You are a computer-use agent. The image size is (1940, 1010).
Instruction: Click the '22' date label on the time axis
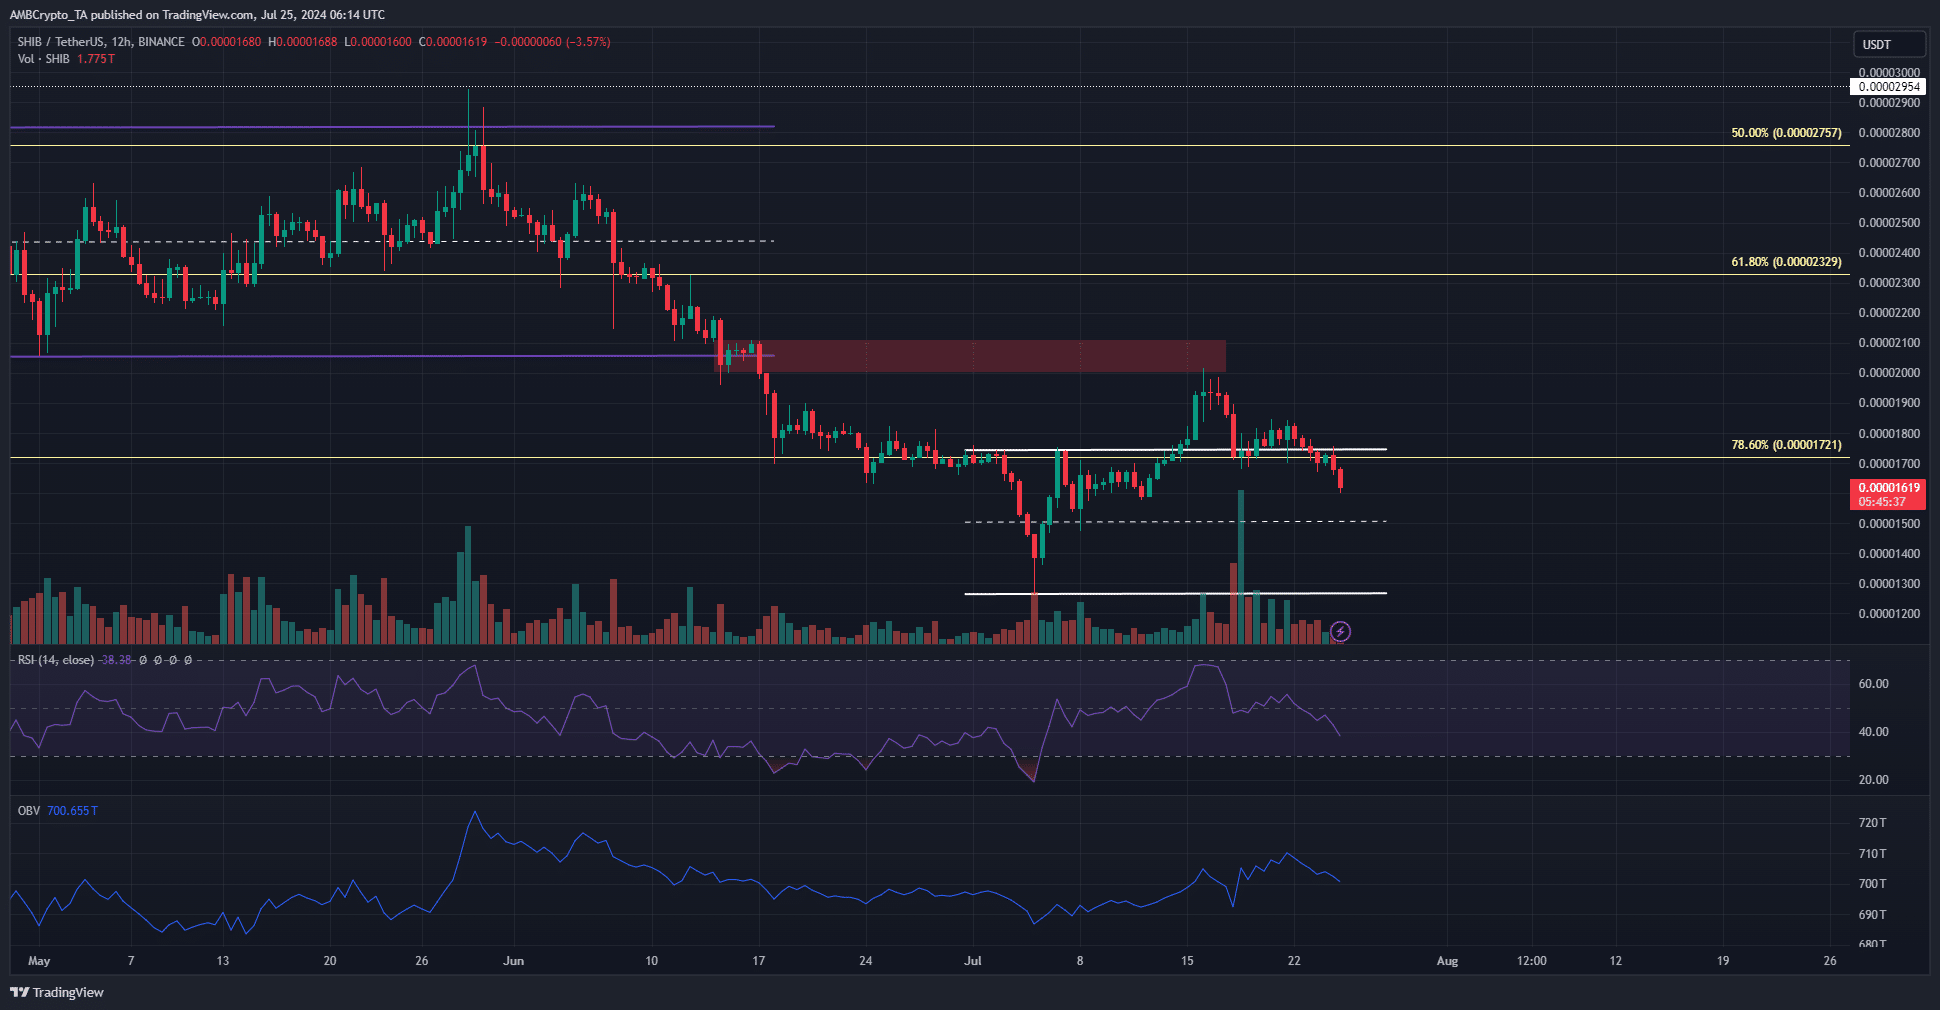coord(1294,961)
